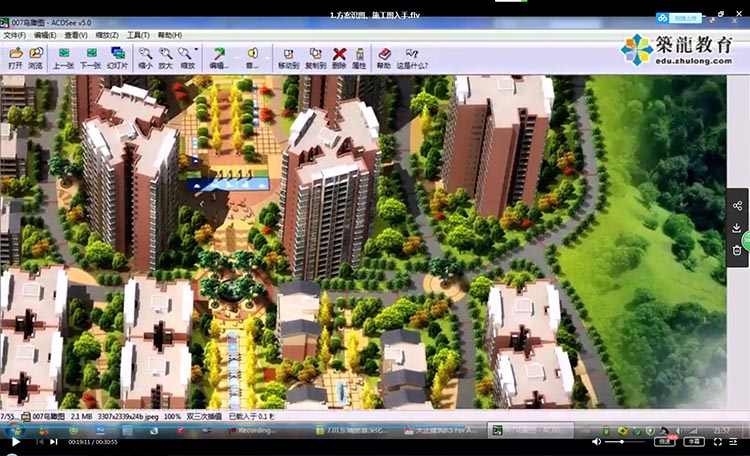The height and width of the screenshot is (456, 750).
Task: Click the download icon on side panel
Action: tap(737, 228)
